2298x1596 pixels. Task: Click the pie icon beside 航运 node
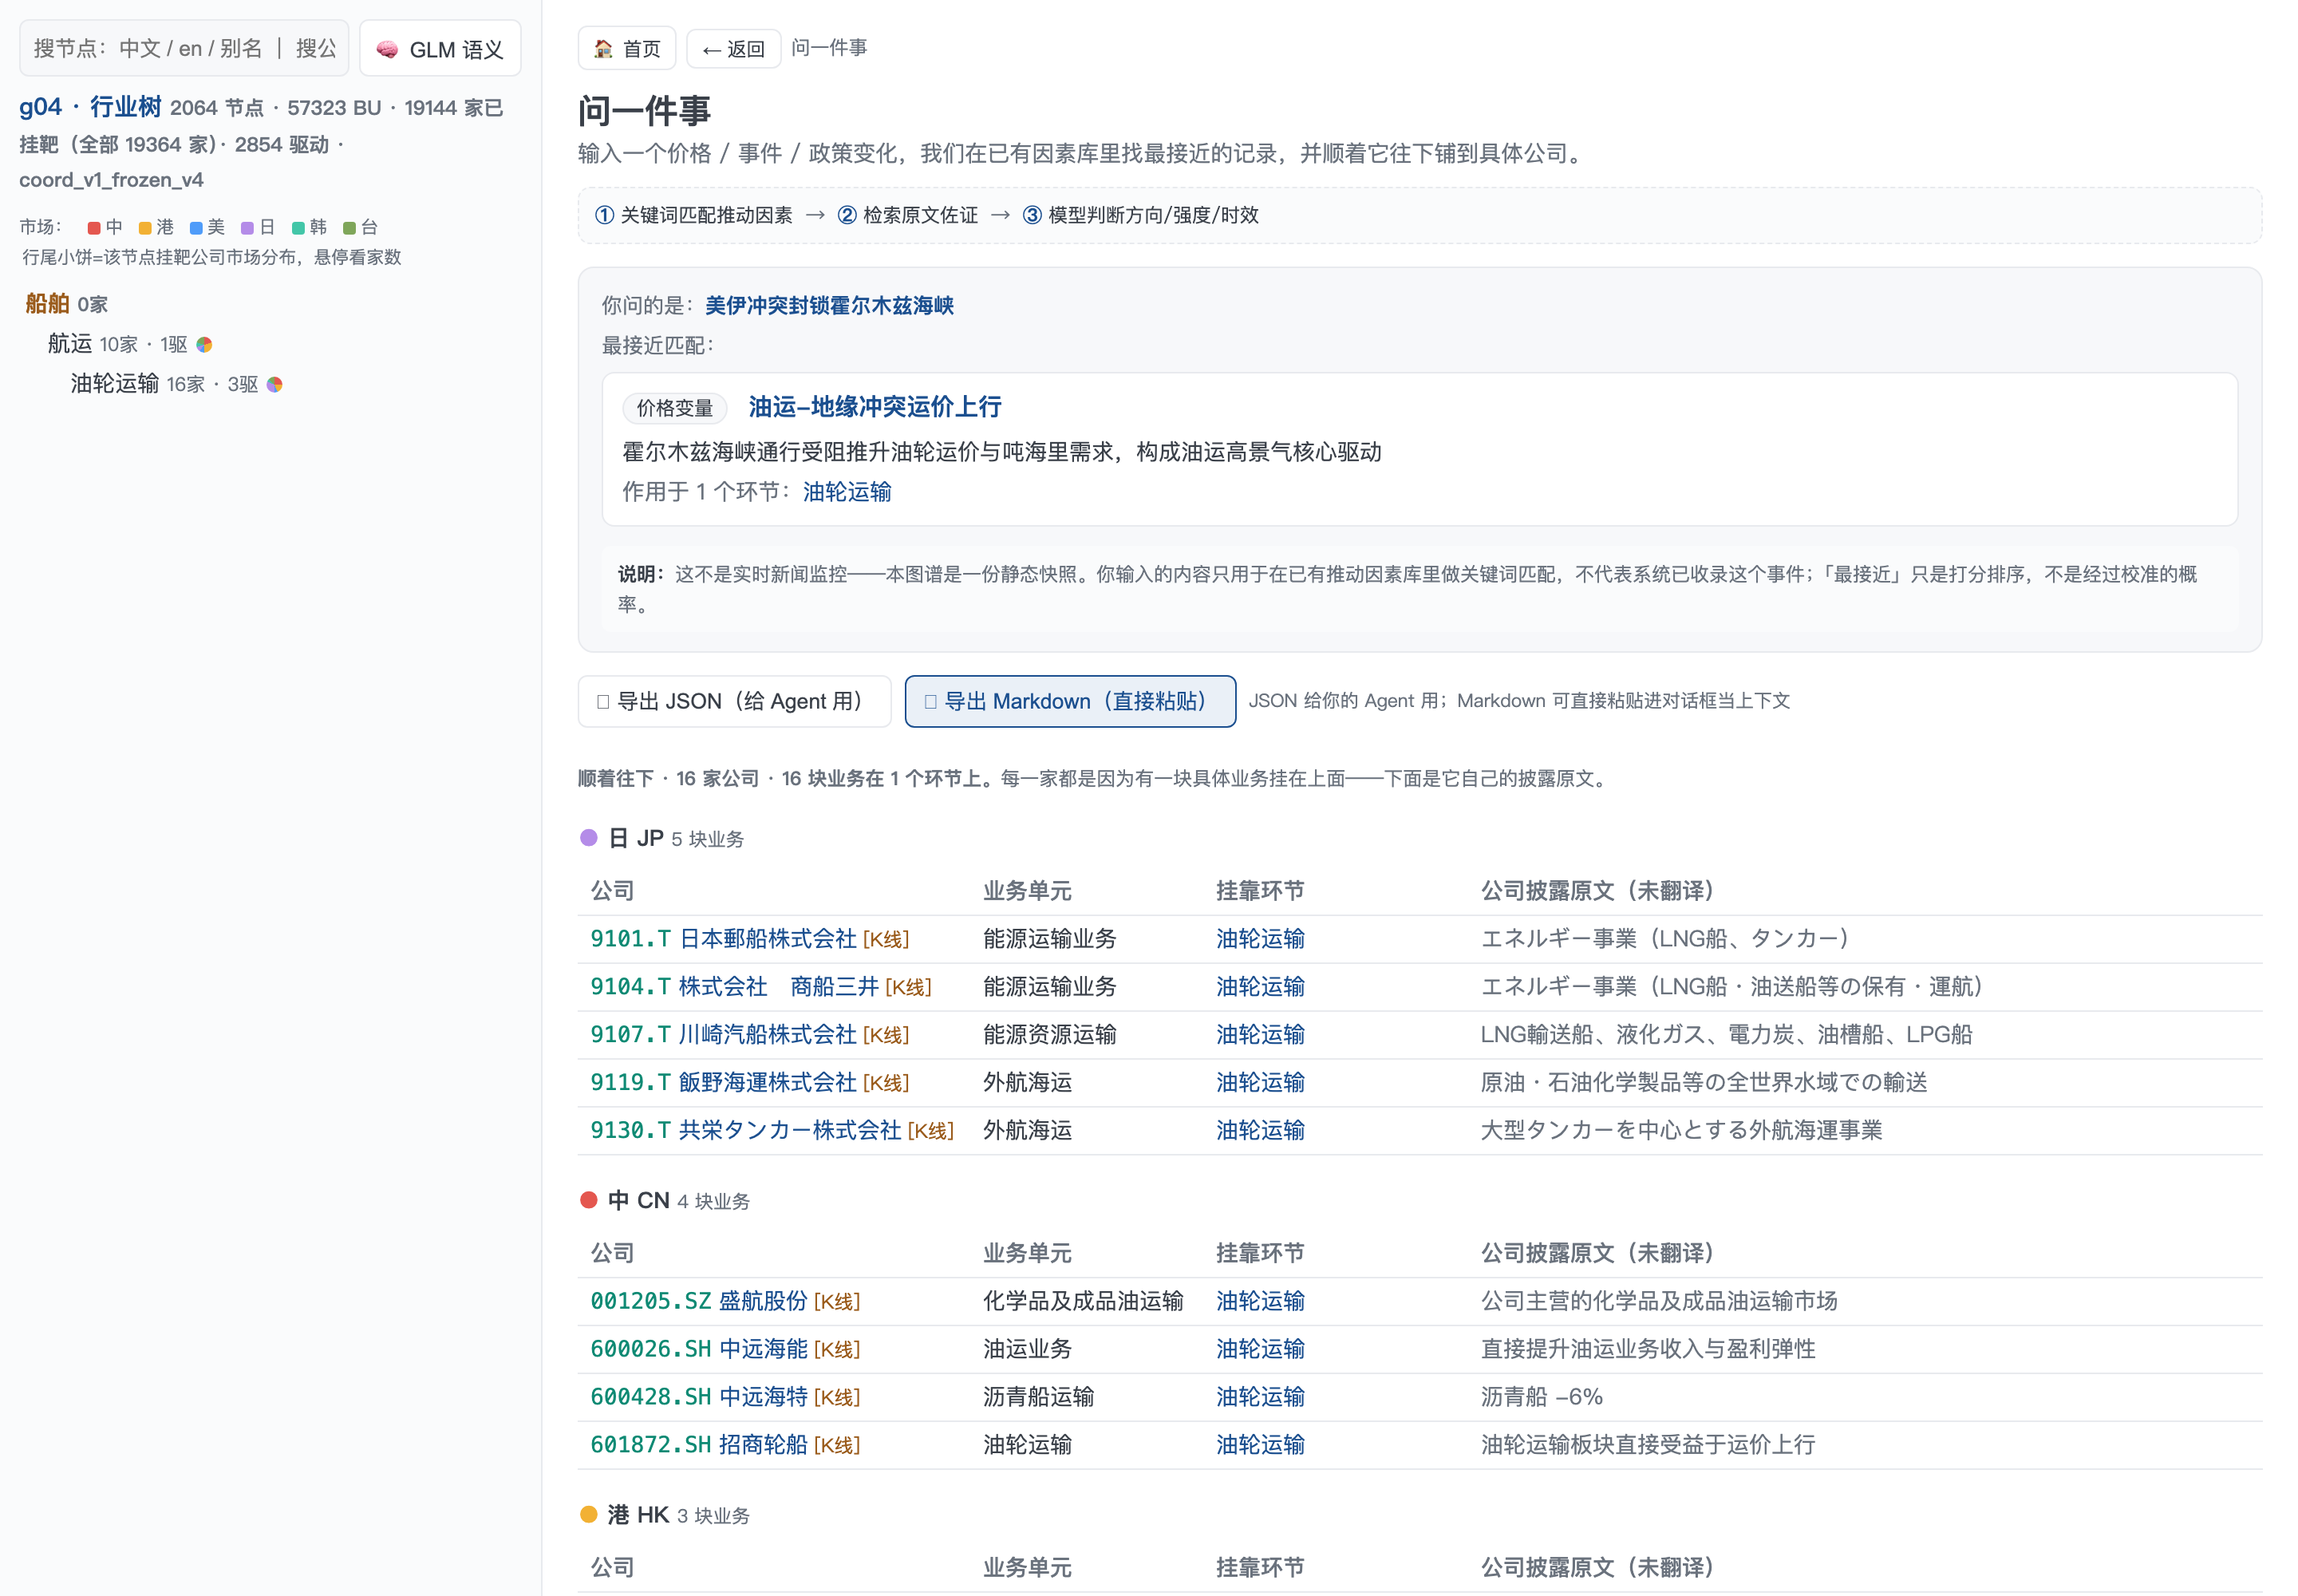click(205, 345)
